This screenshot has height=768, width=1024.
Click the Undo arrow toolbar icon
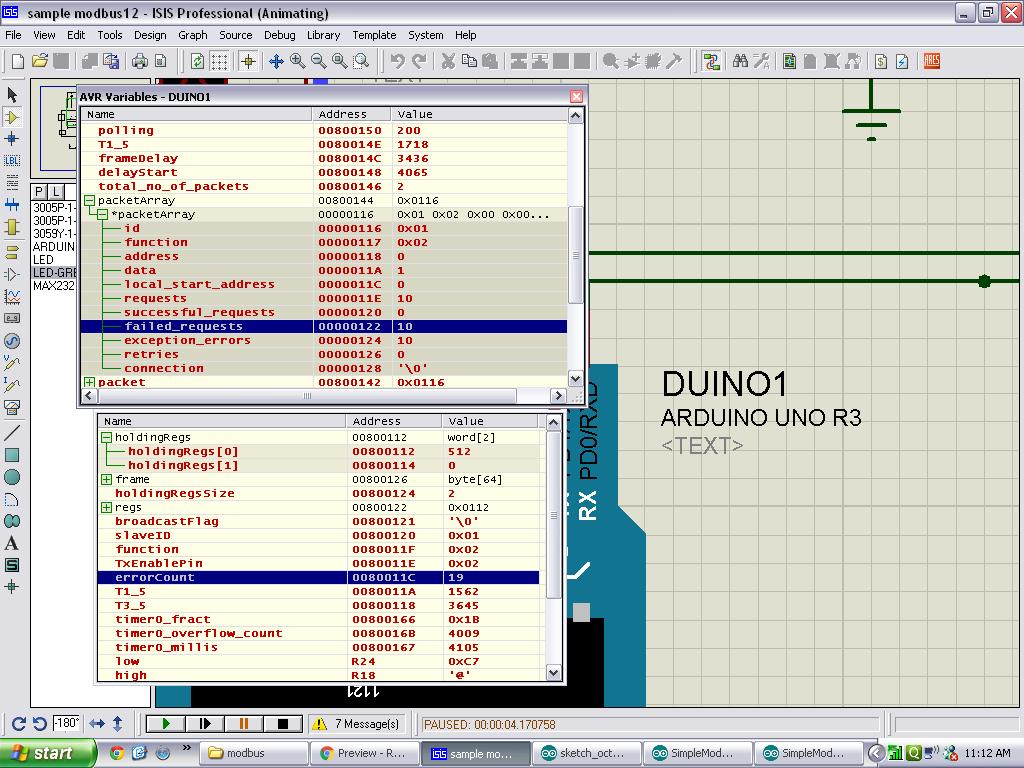point(397,61)
